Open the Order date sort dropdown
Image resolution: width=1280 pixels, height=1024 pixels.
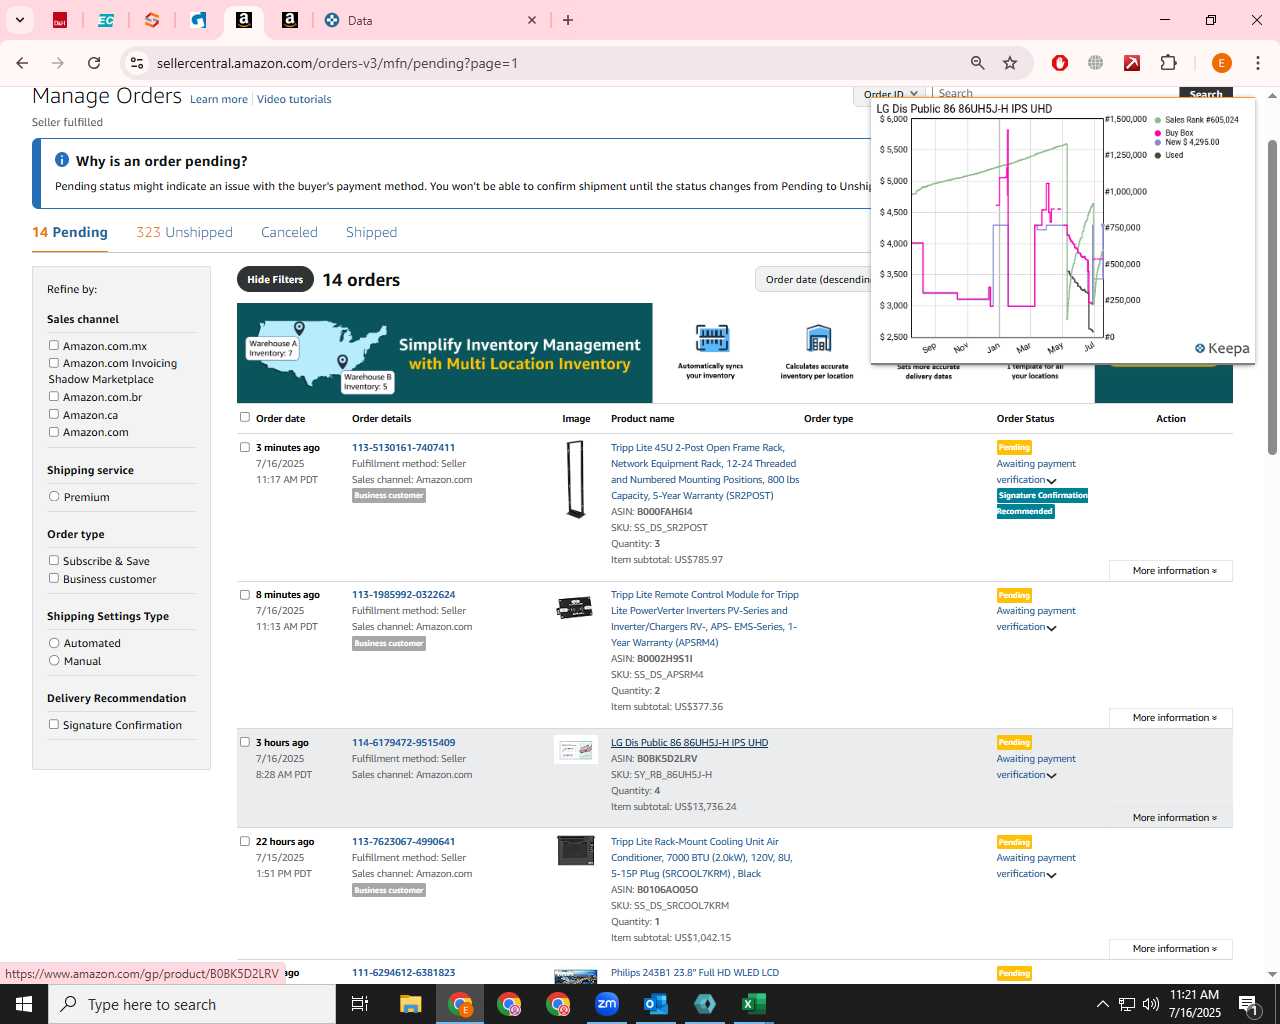click(813, 280)
